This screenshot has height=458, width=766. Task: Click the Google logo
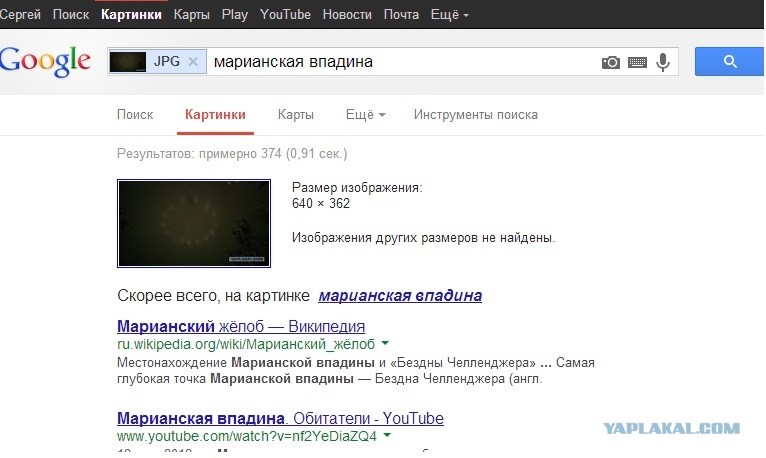45,62
